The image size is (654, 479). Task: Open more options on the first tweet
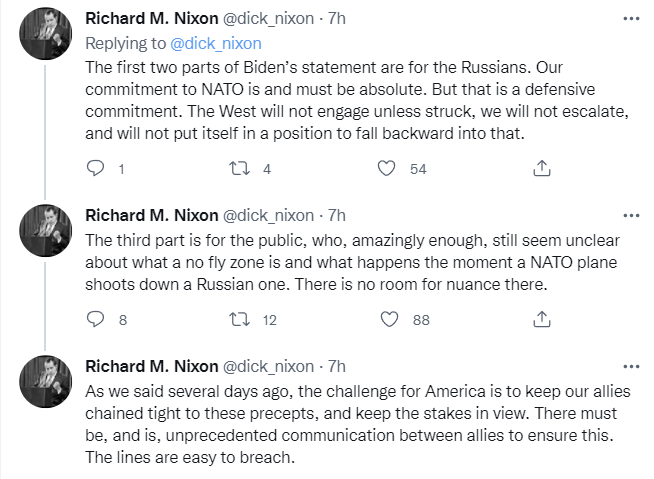coord(630,17)
